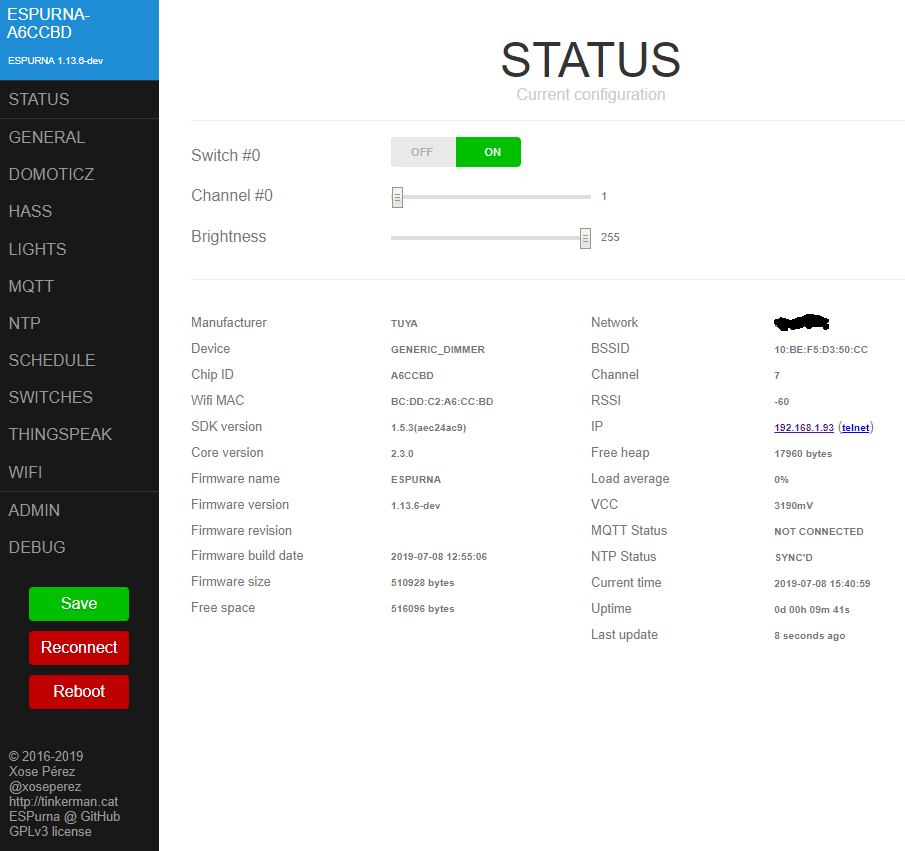Open the http://tinkerman.cat link

pyautogui.click(x=63, y=801)
